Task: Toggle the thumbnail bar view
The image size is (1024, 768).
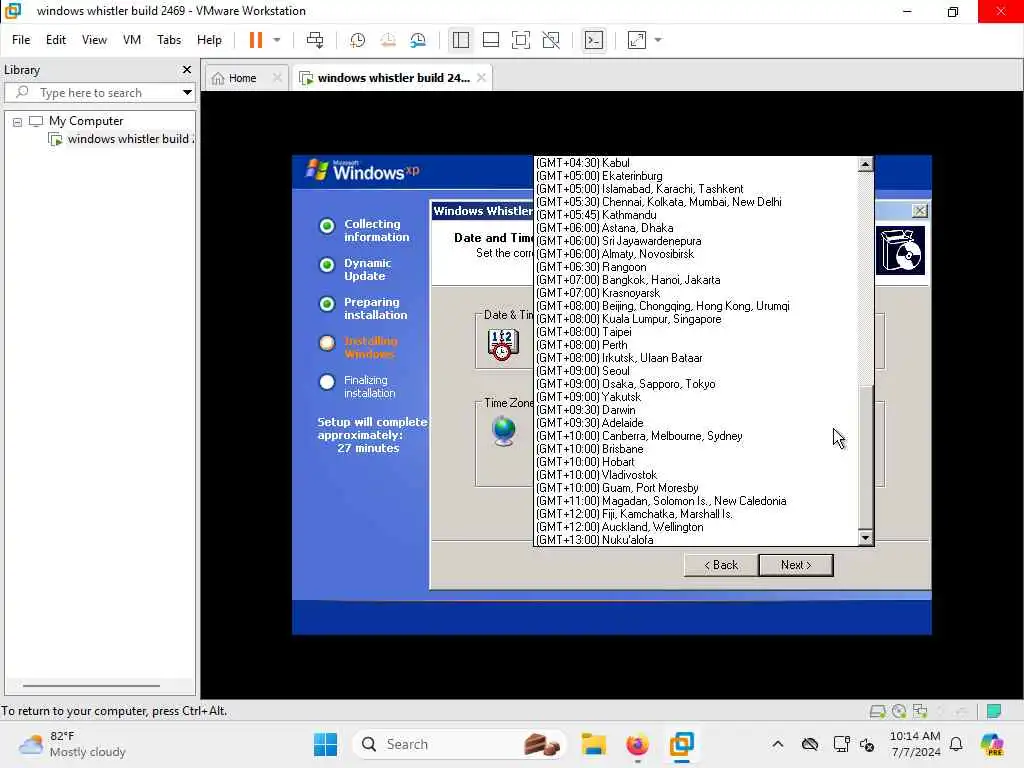Action: (x=490, y=40)
